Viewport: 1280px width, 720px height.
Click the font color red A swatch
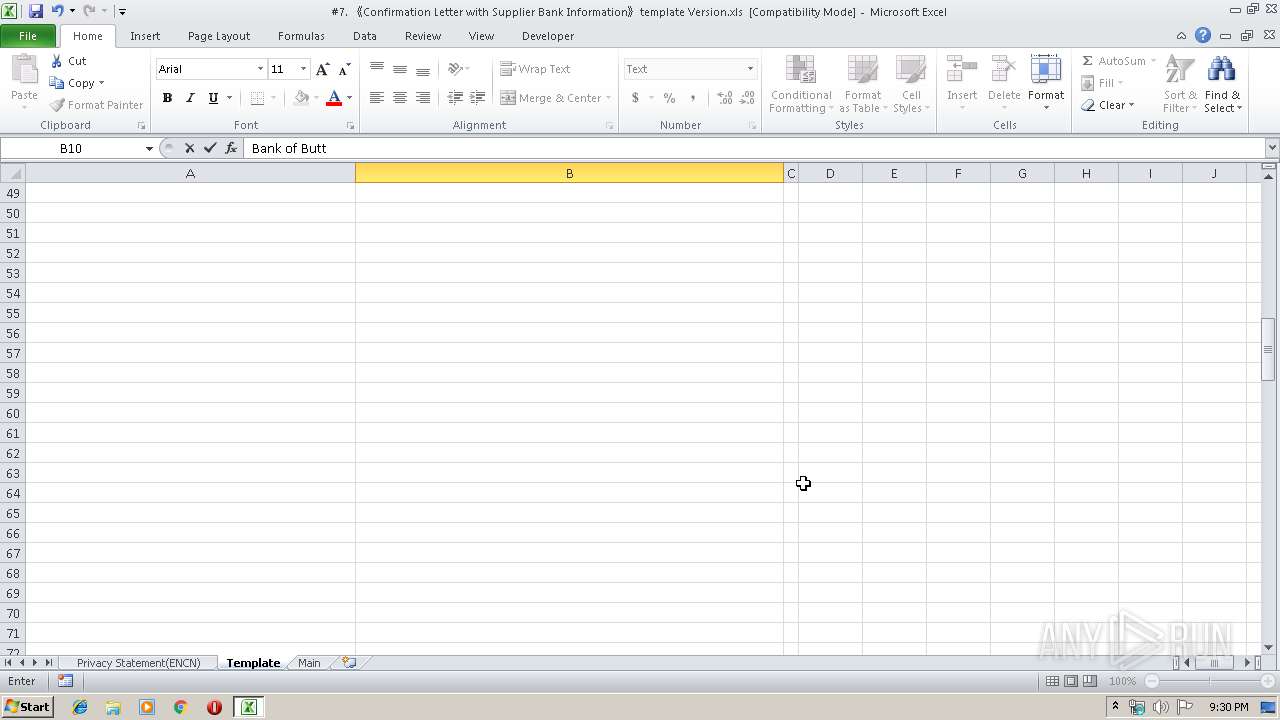click(334, 98)
